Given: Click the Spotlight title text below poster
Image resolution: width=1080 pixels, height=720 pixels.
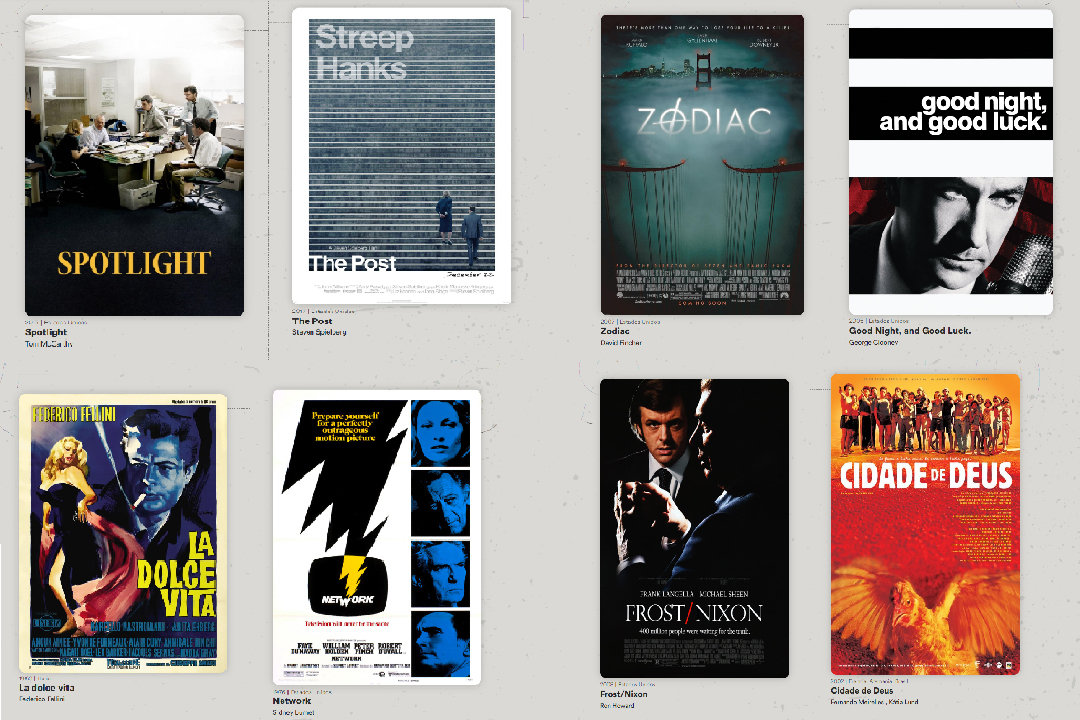Looking at the screenshot, I should point(46,332).
